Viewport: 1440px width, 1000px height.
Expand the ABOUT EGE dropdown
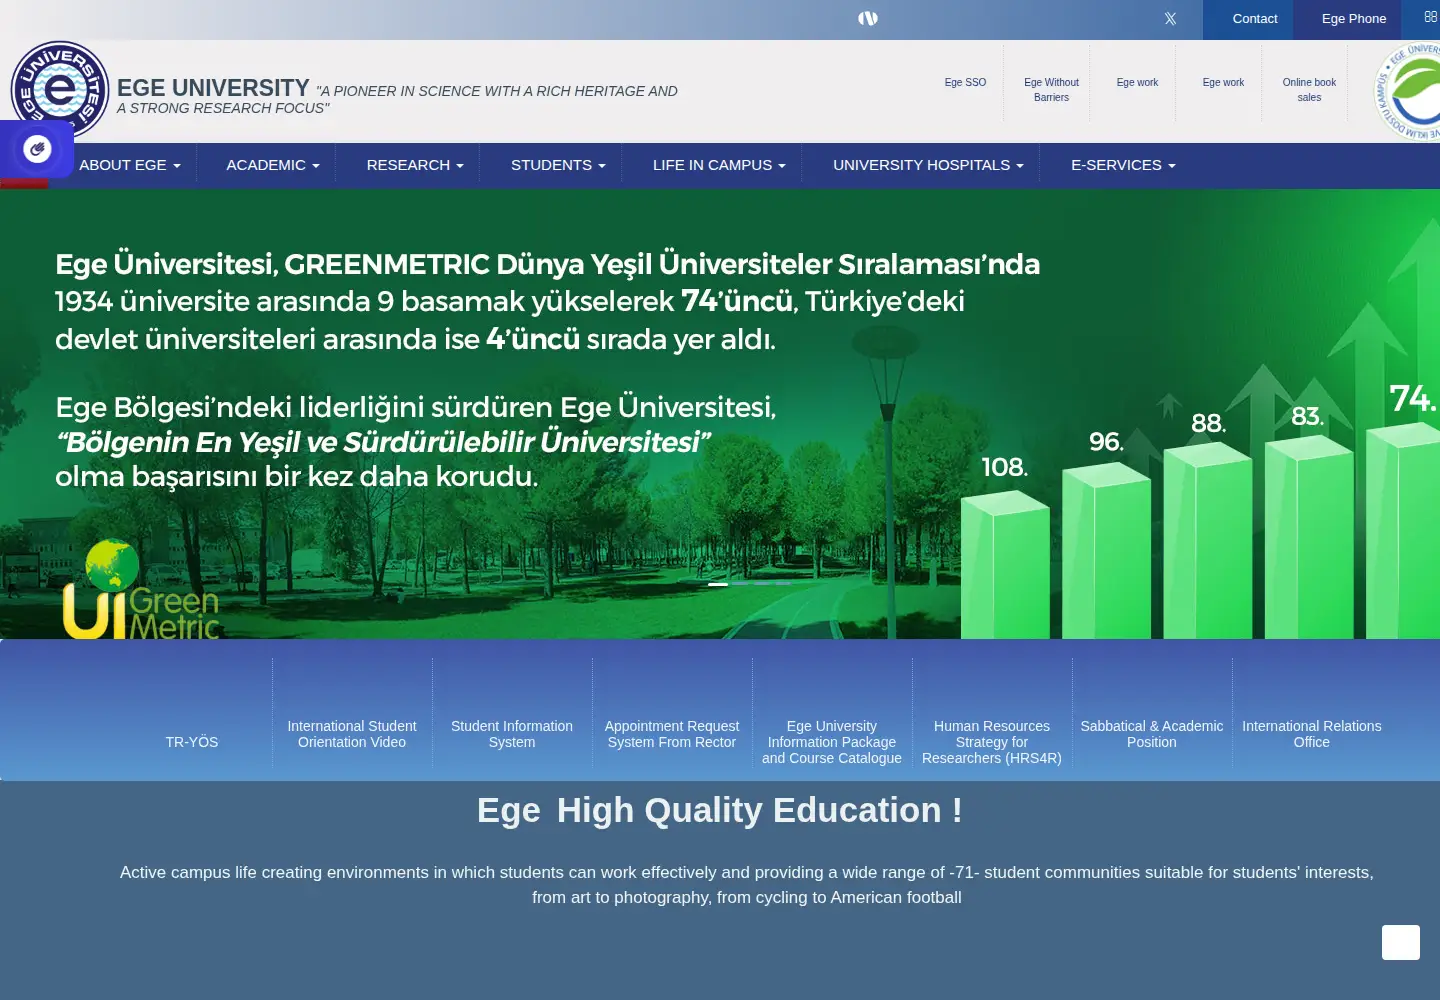pos(130,165)
